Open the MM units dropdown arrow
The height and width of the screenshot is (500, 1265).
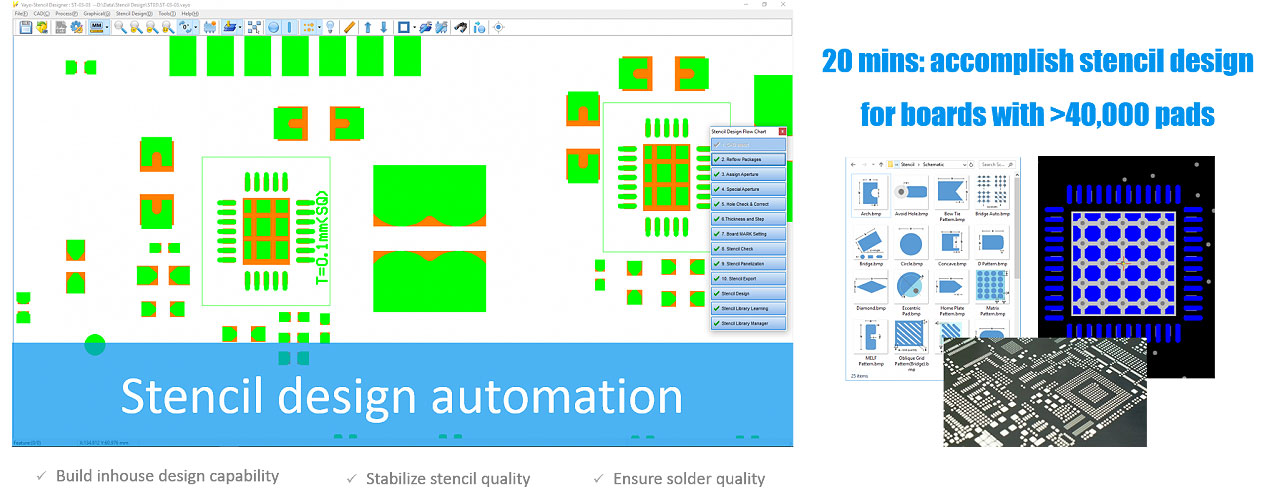tap(108, 27)
